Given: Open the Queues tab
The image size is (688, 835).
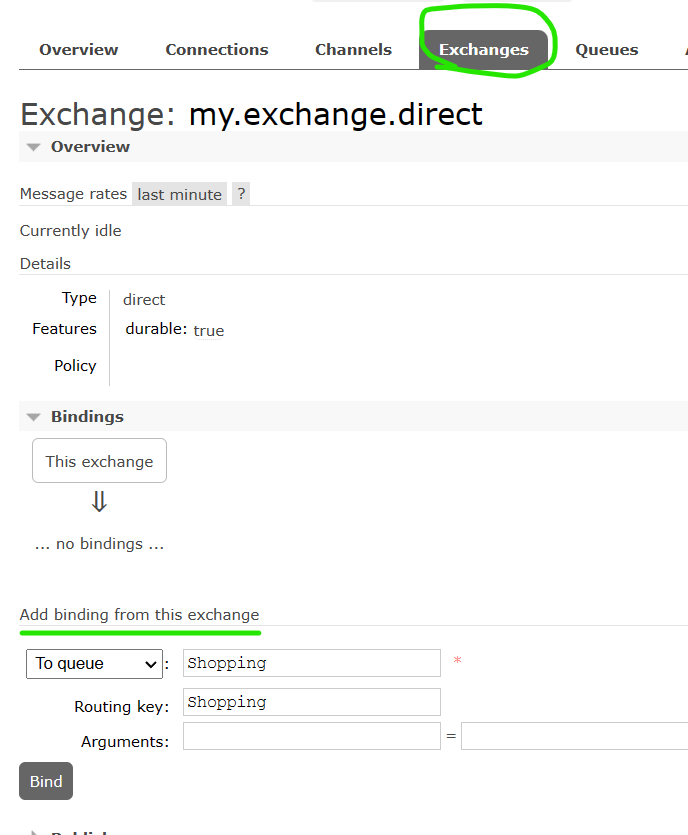Looking at the screenshot, I should tap(607, 50).
